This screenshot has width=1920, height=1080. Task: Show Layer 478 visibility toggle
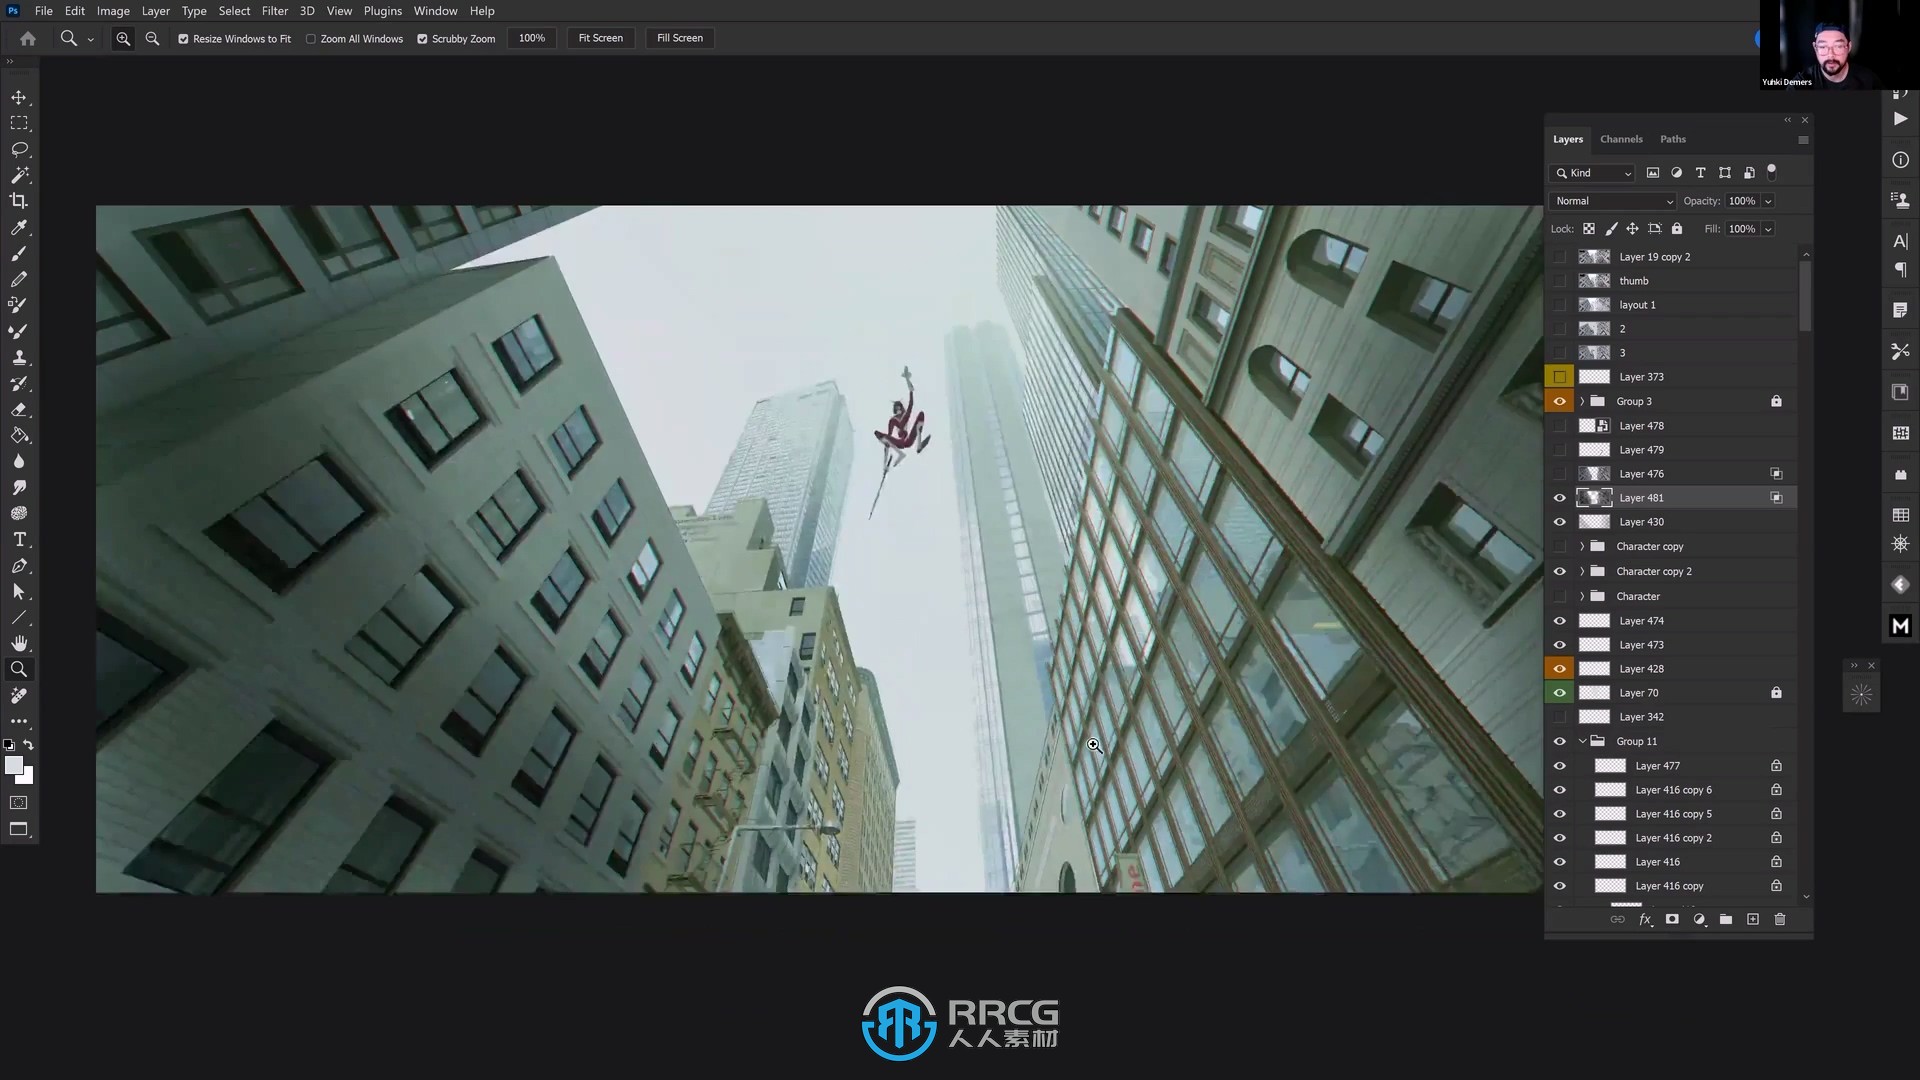[1560, 426]
